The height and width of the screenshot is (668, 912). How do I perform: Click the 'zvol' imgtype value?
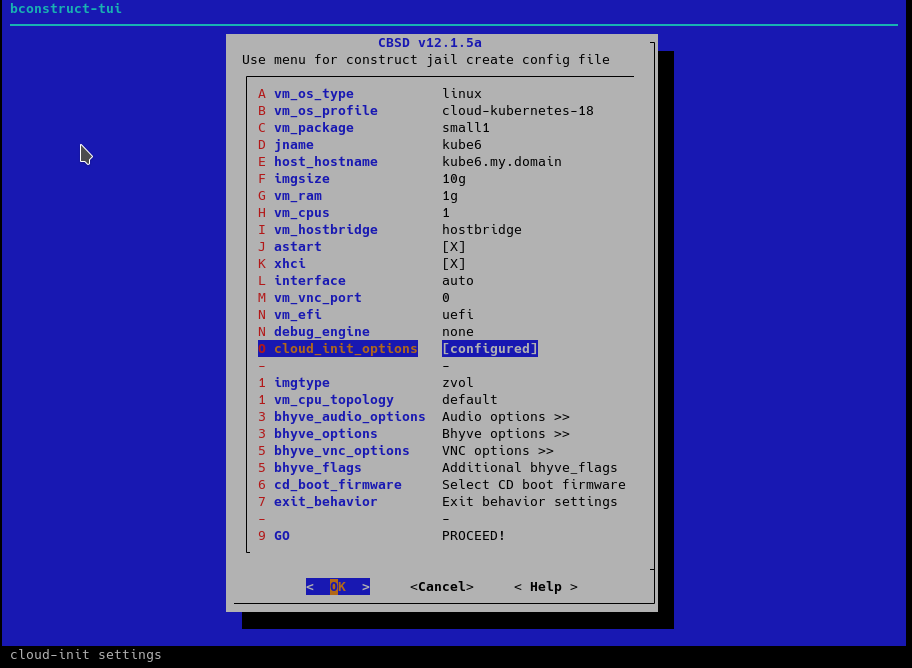click(x=458, y=383)
